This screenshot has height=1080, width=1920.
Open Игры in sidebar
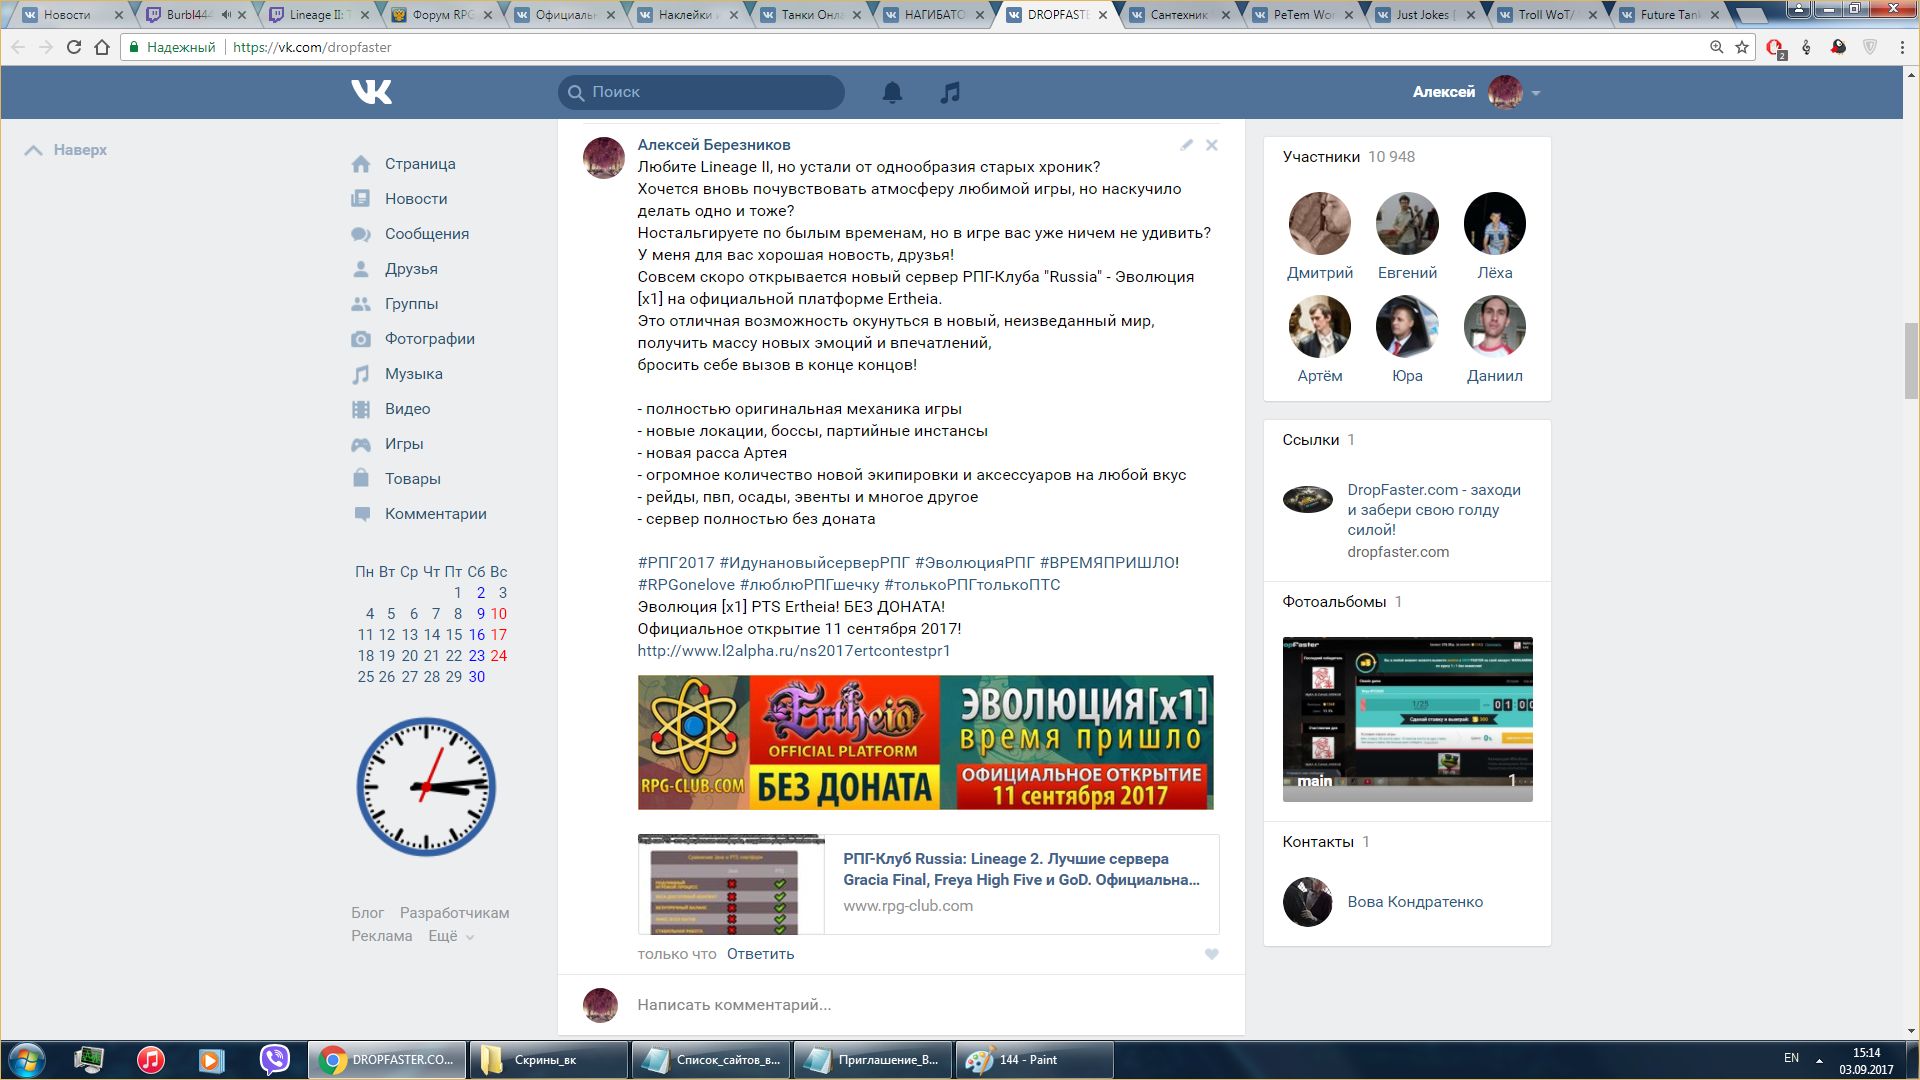(404, 444)
